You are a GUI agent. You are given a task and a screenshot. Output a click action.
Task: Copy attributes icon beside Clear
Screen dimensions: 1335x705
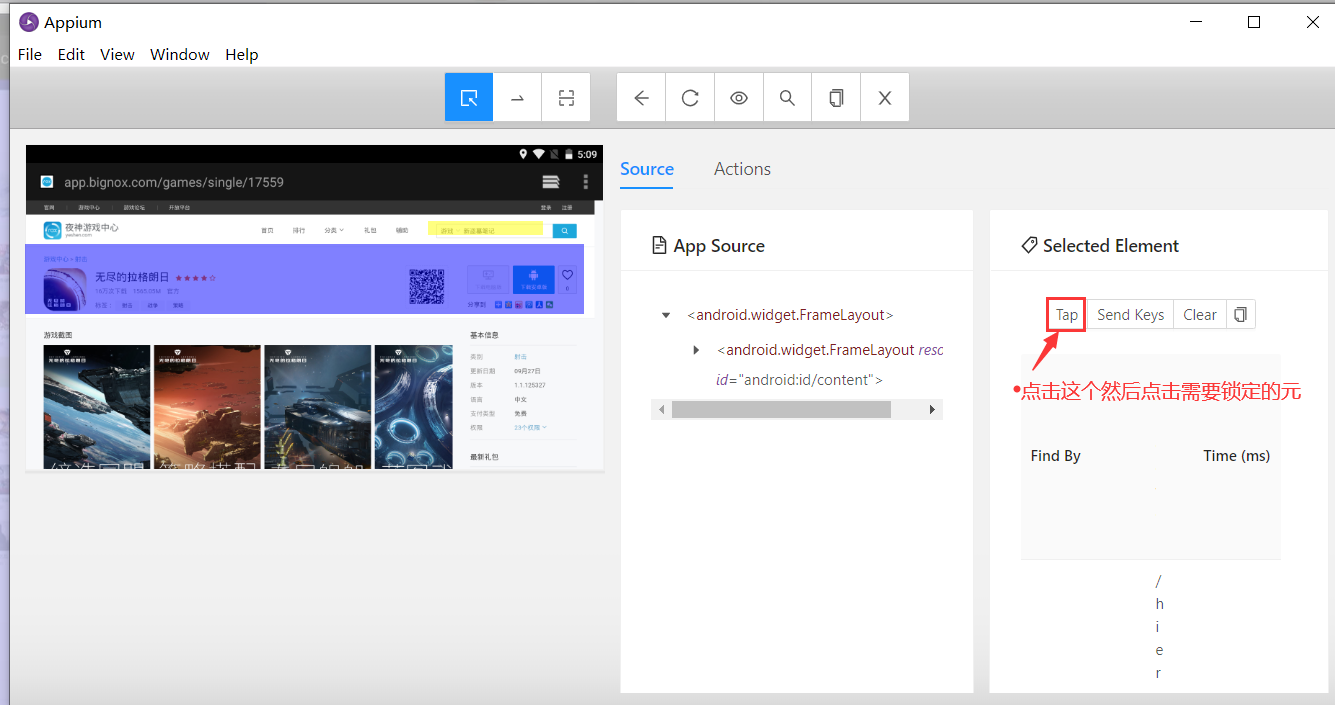tap(1240, 314)
